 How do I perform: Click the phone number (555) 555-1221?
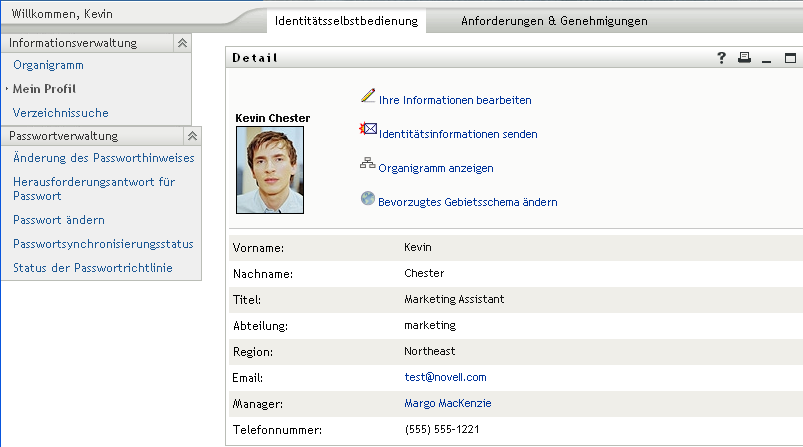442,430
